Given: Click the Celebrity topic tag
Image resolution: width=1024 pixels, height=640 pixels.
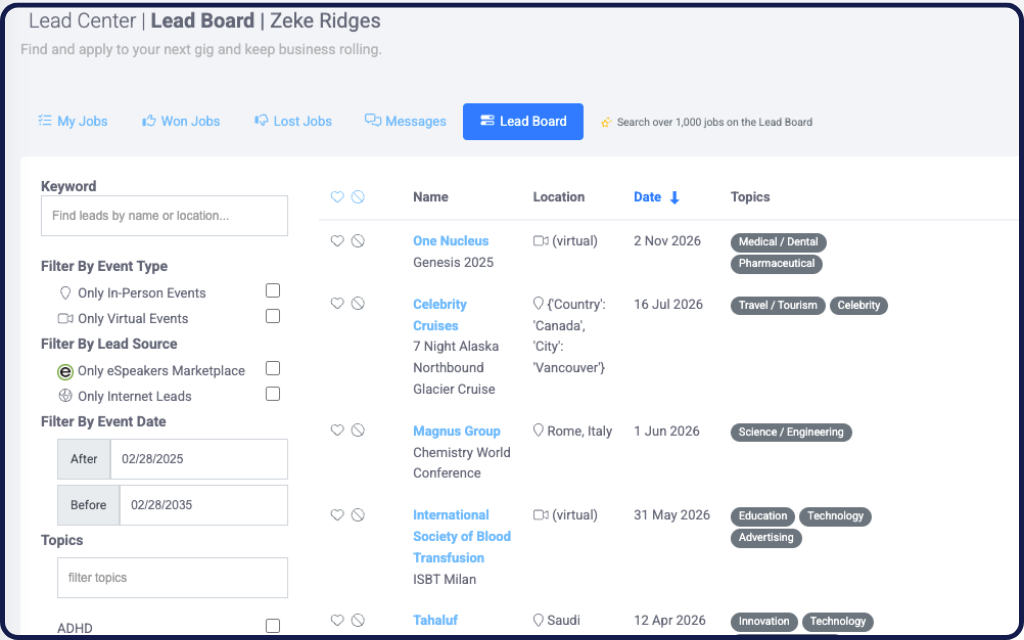Looking at the screenshot, I should point(859,306).
